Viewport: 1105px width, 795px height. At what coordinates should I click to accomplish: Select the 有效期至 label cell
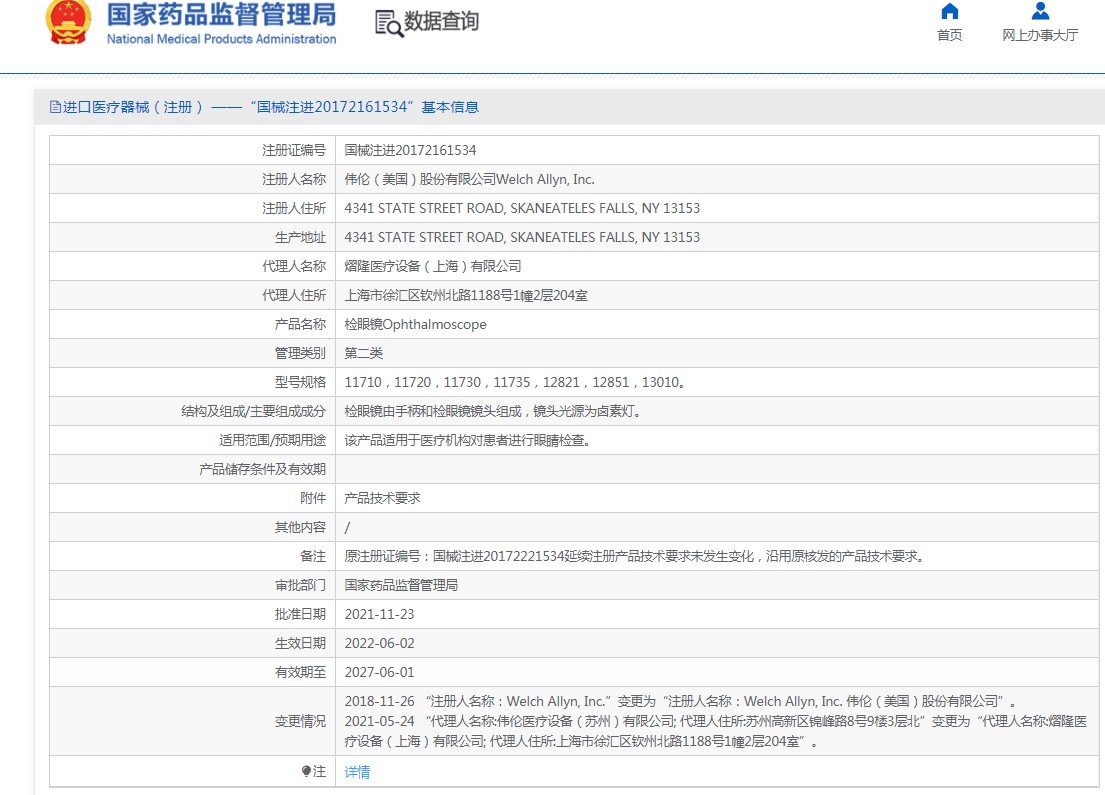[x=192, y=671]
